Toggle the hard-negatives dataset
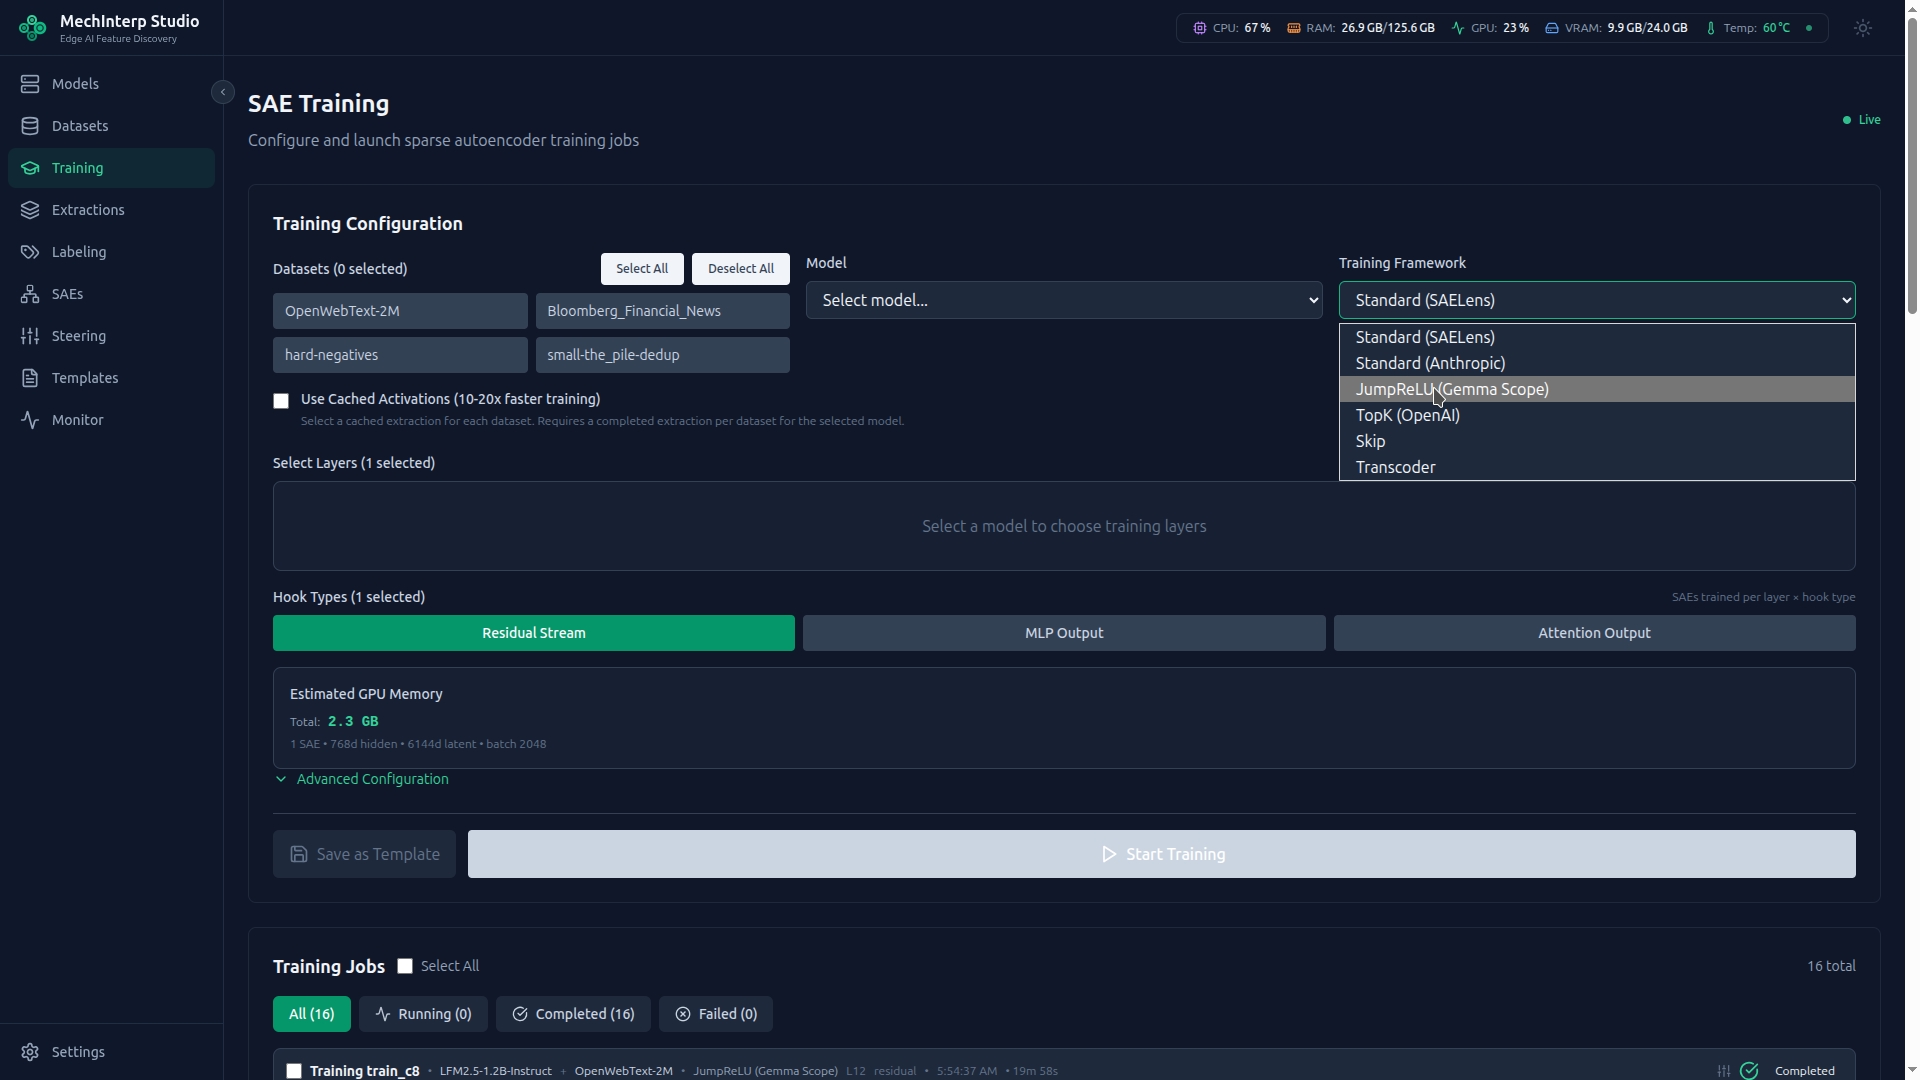This screenshot has height=1080, width=1920. coord(400,355)
